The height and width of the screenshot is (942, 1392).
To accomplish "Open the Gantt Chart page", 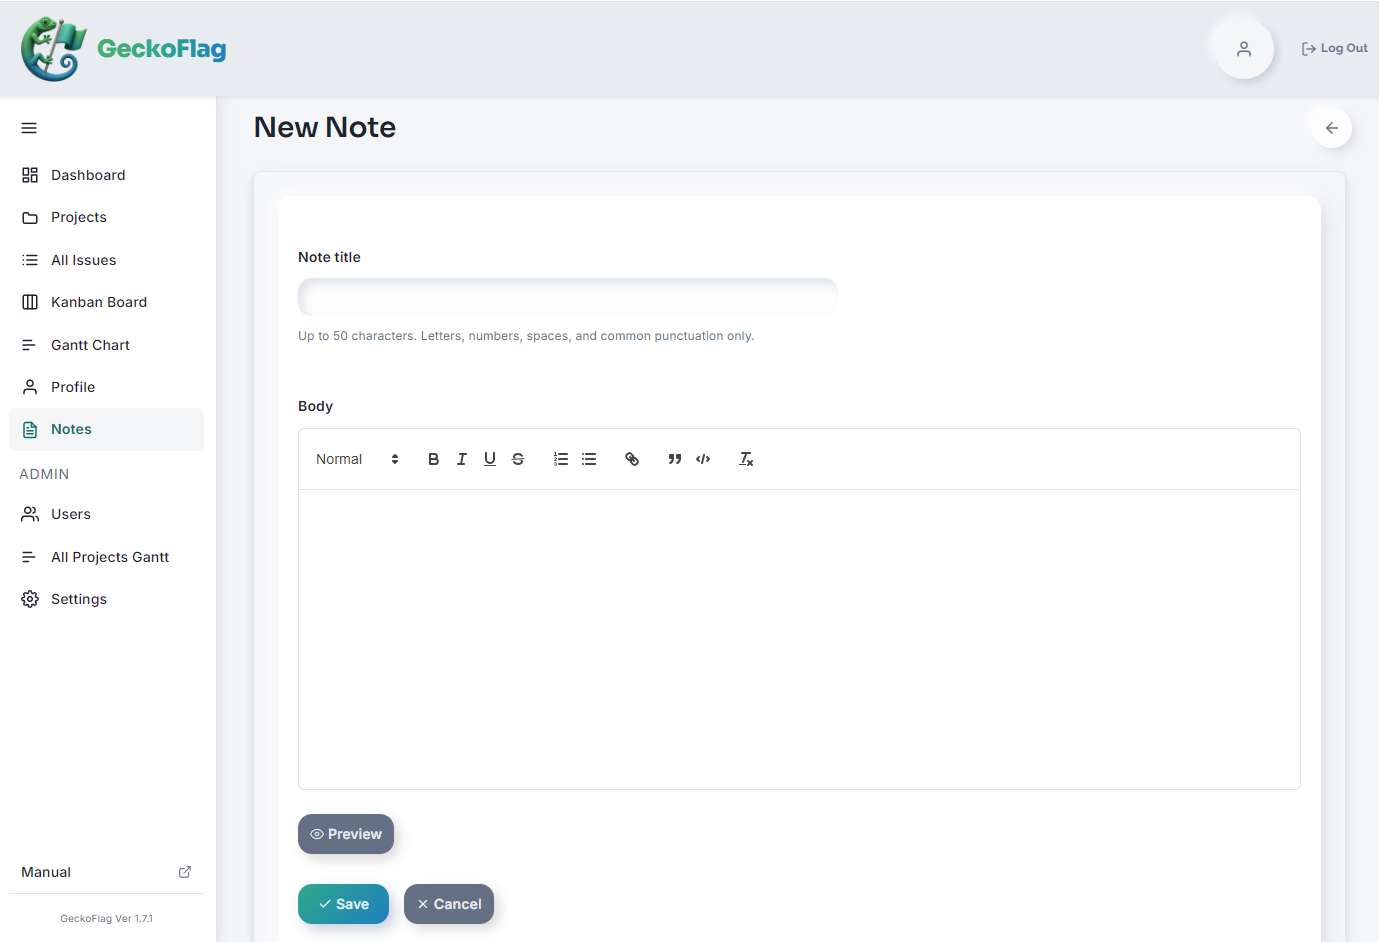I will pos(106,345).
